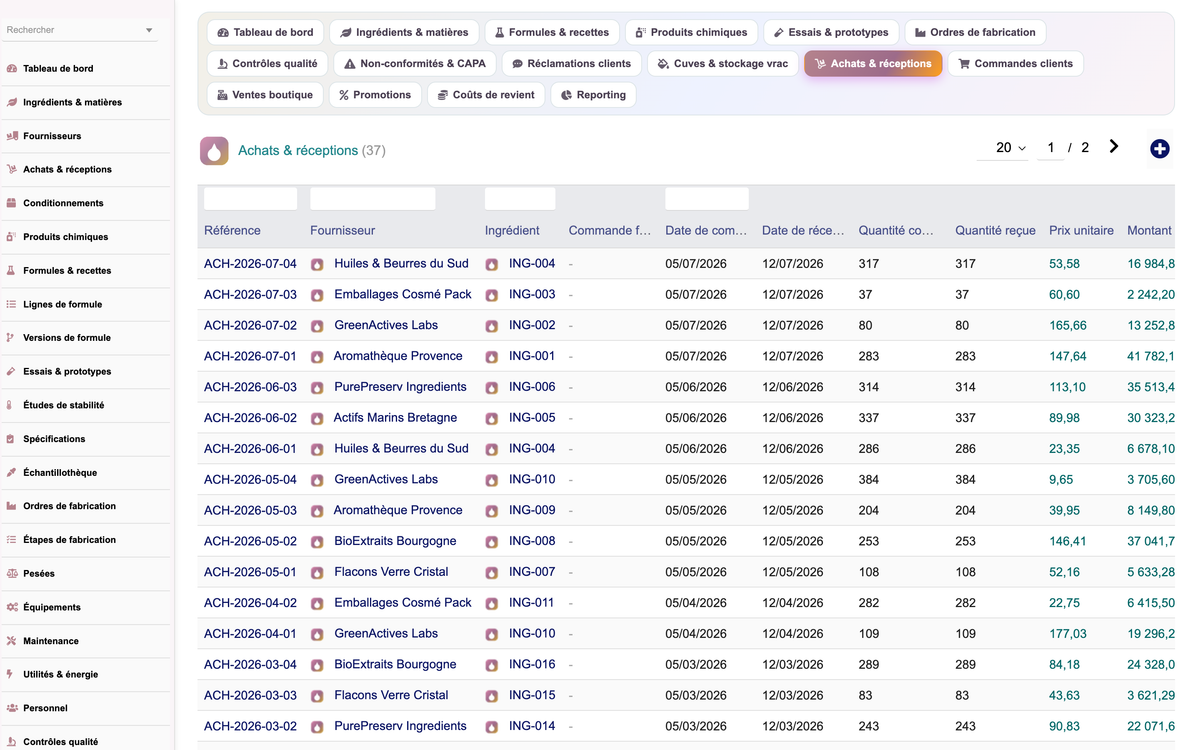Switch to the Essais & prototypes tab

[x=832, y=32]
